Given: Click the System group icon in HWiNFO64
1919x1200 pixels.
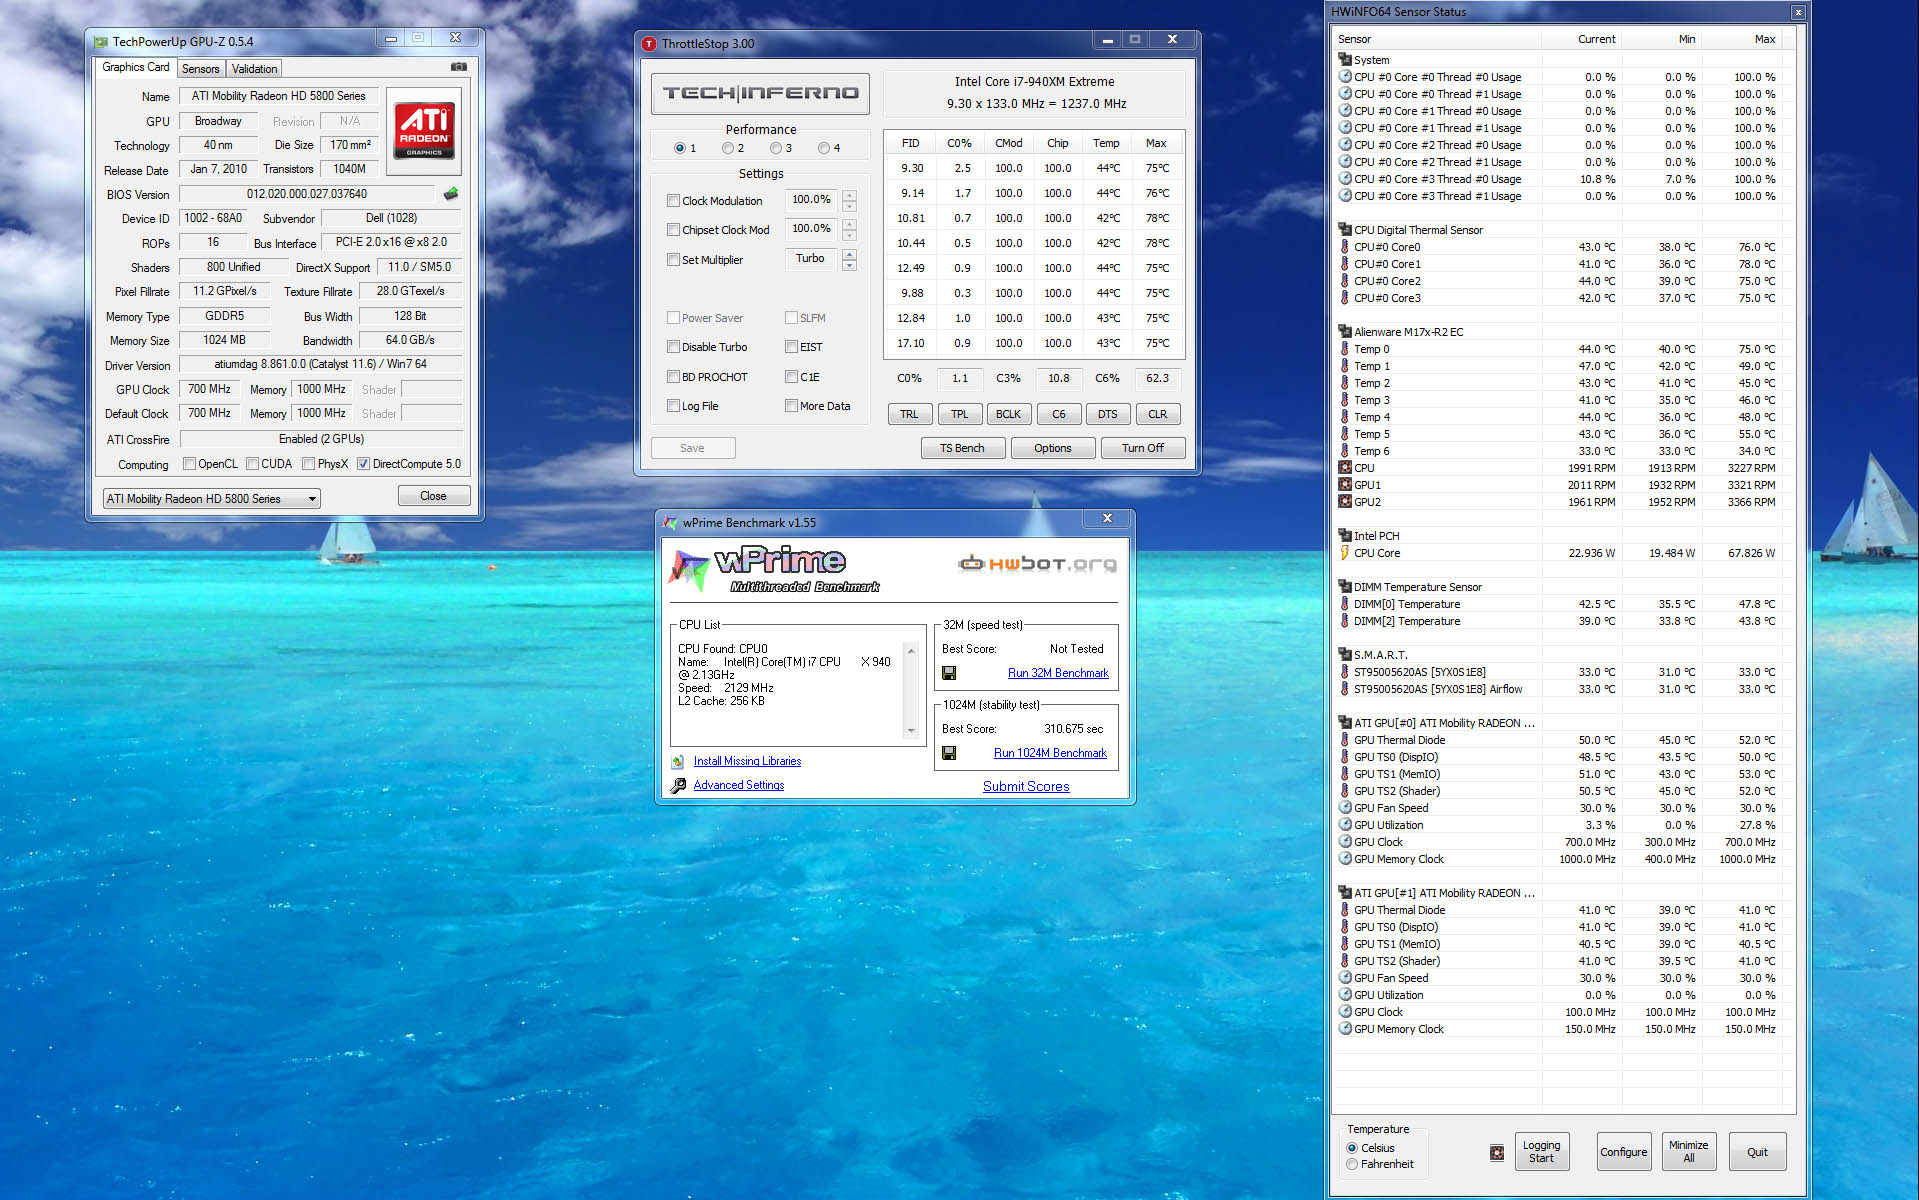Looking at the screenshot, I should coord(1345,60).
